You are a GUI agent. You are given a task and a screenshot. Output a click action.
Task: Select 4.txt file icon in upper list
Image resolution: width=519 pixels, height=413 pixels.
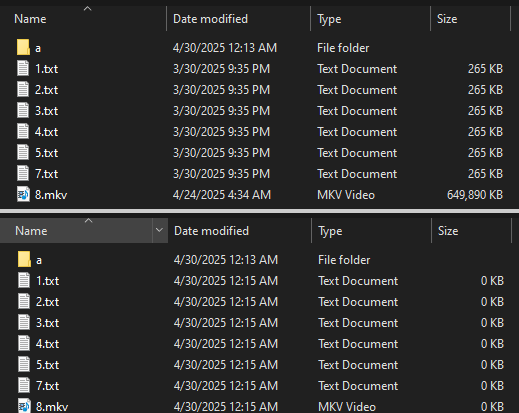click(23, 132)
